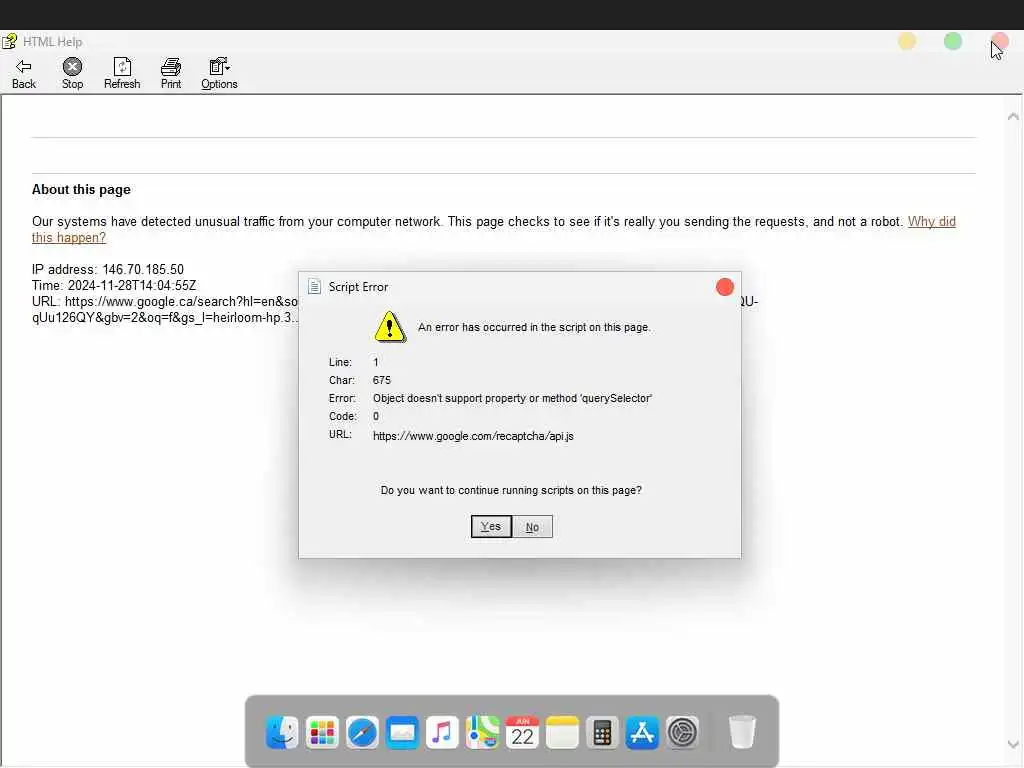Image resolution: width=1024 pixels, height=768 pixels.
Task: Open Calendar showing 22 in the dock
Action: 522,732
